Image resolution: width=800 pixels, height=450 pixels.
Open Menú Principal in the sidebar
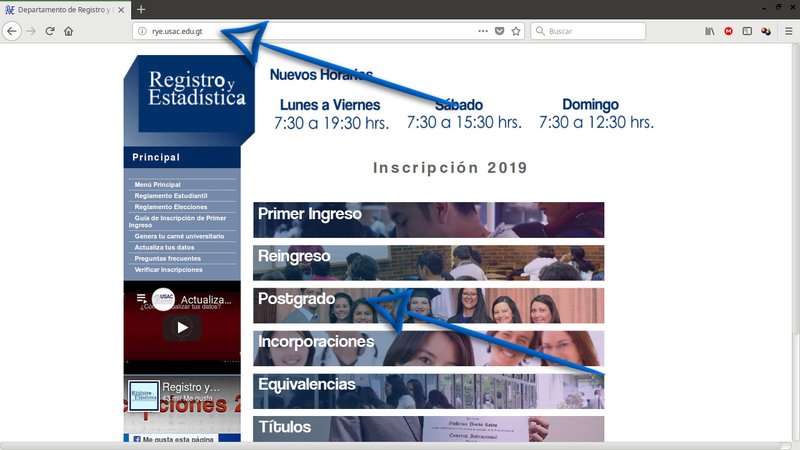tap(158, 185)
